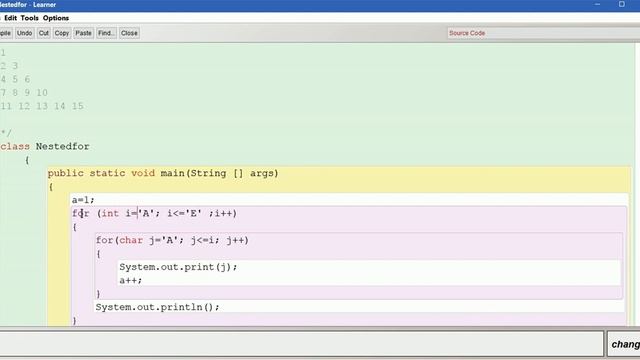Click the Paste toolbar button
The image size is (640, 360).
pos(83,33)
